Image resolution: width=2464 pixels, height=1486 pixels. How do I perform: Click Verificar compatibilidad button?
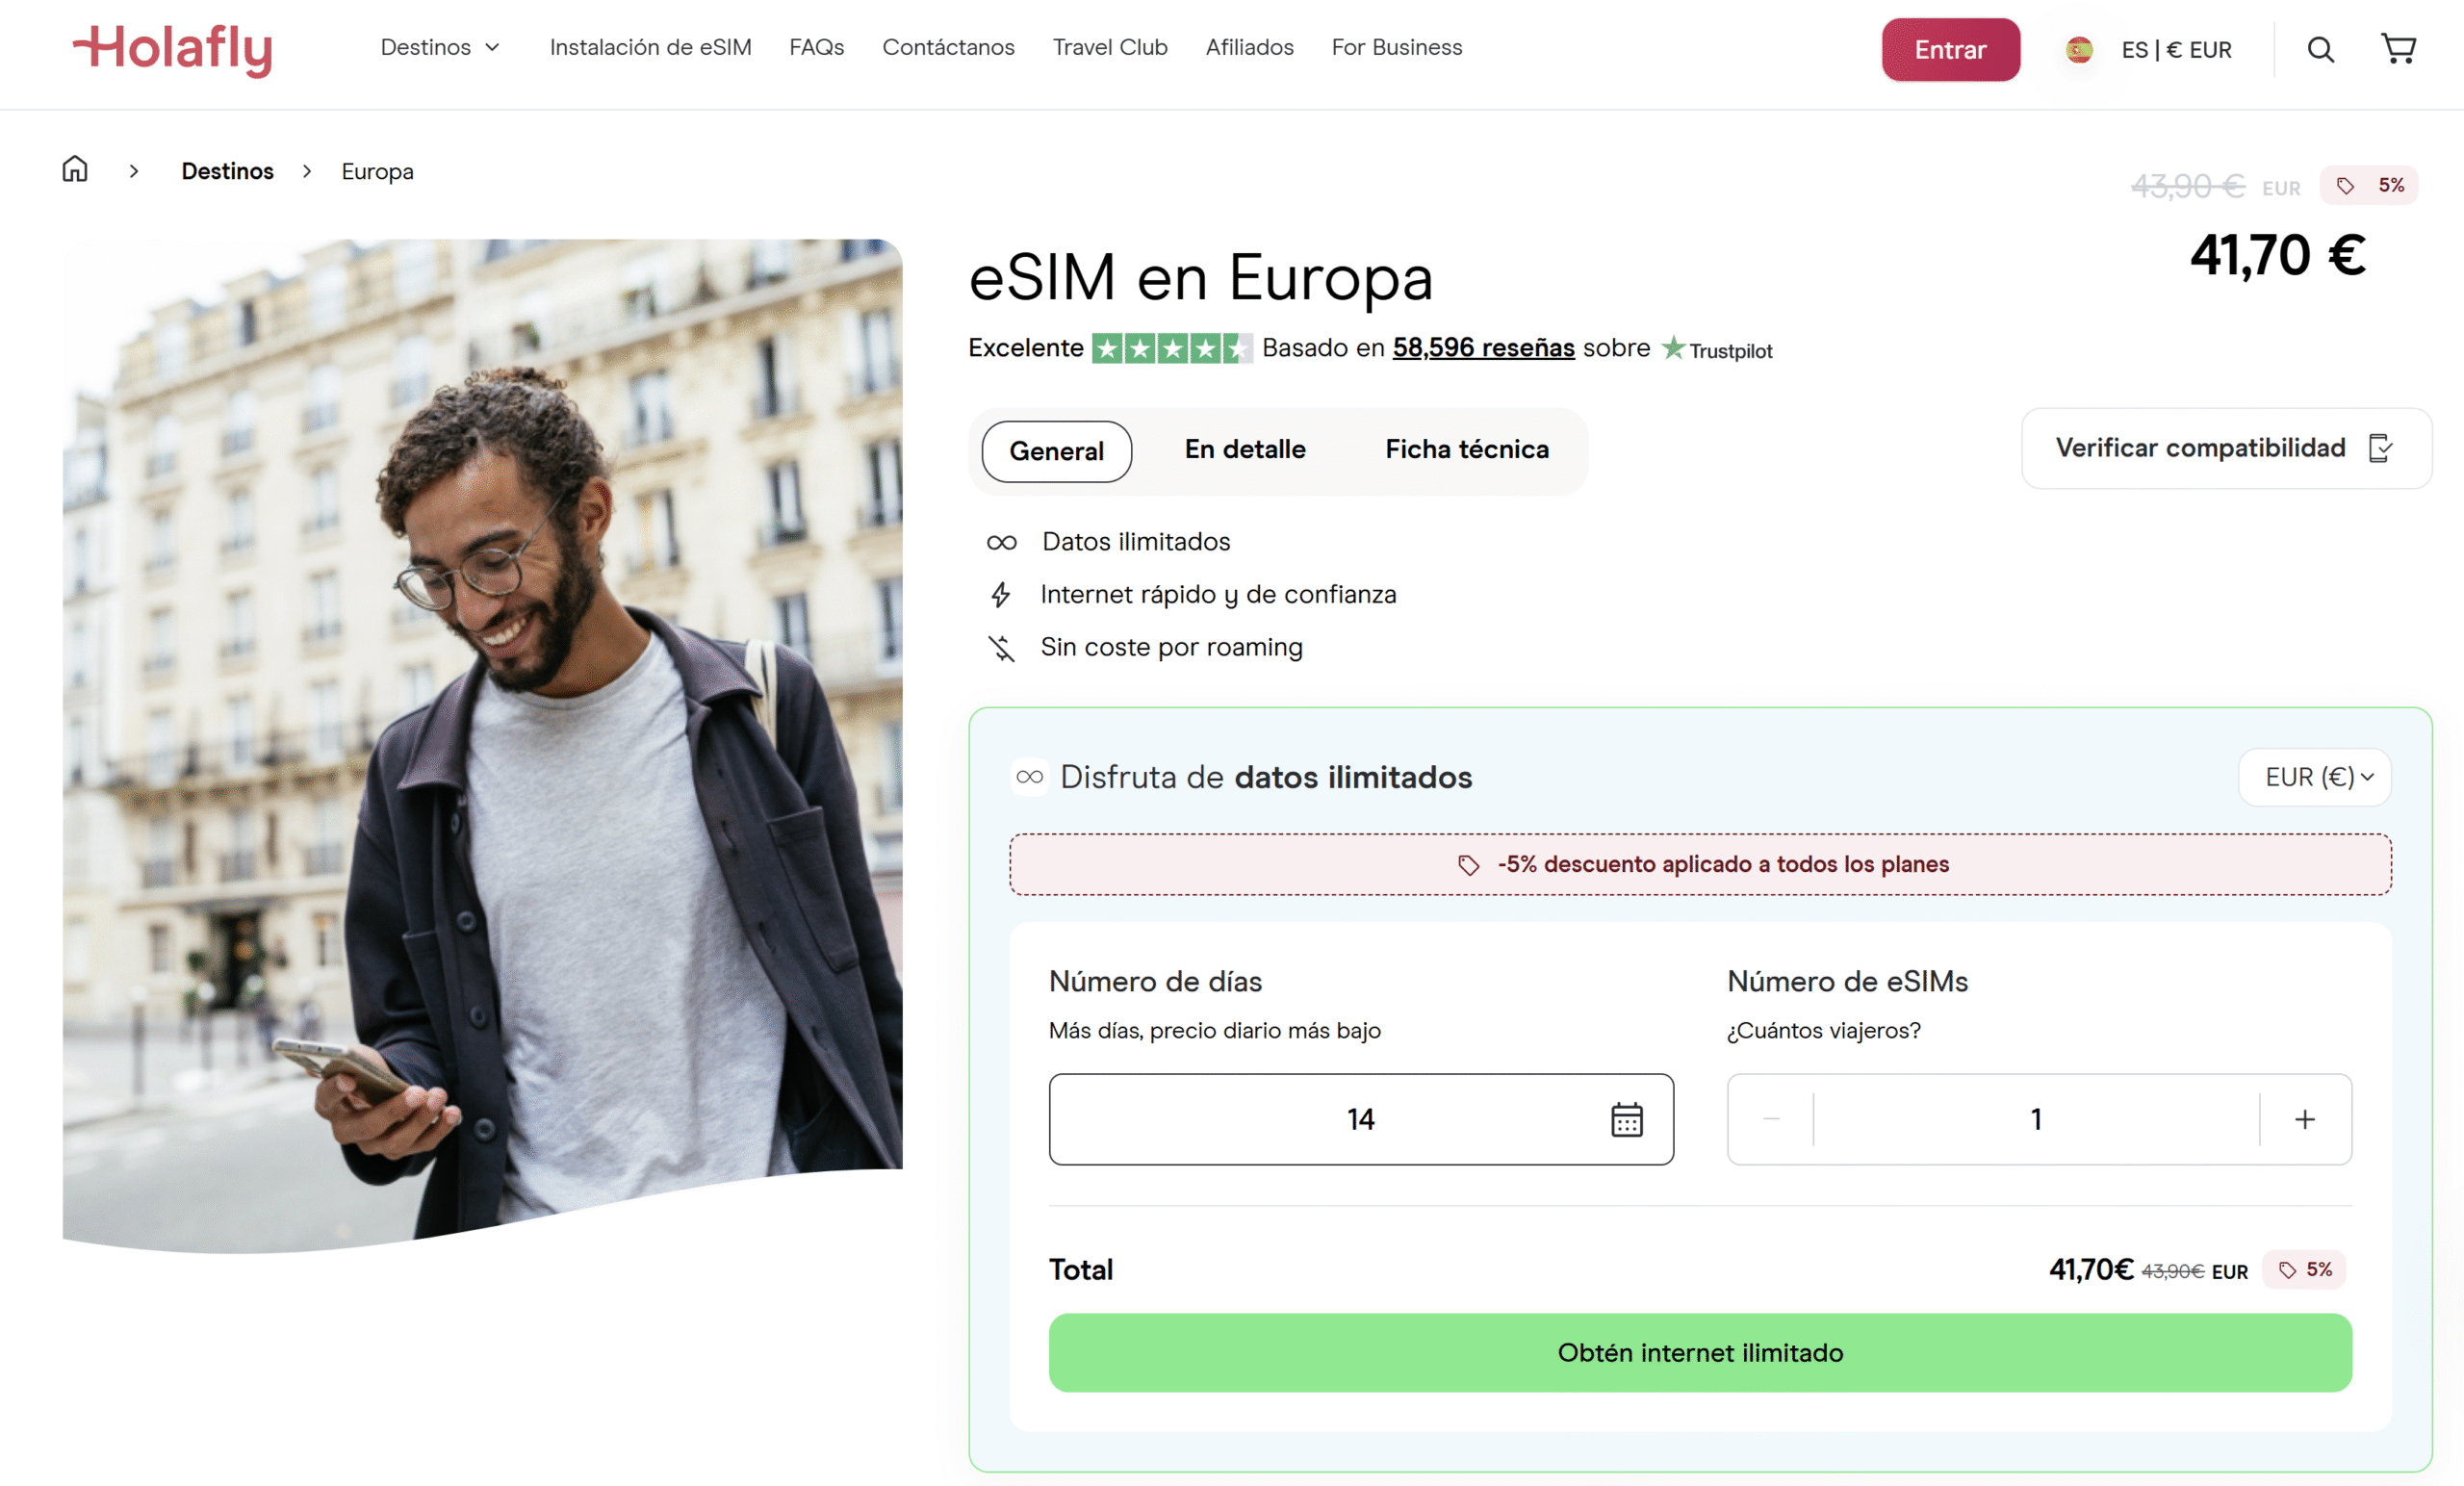[2226, 448]
